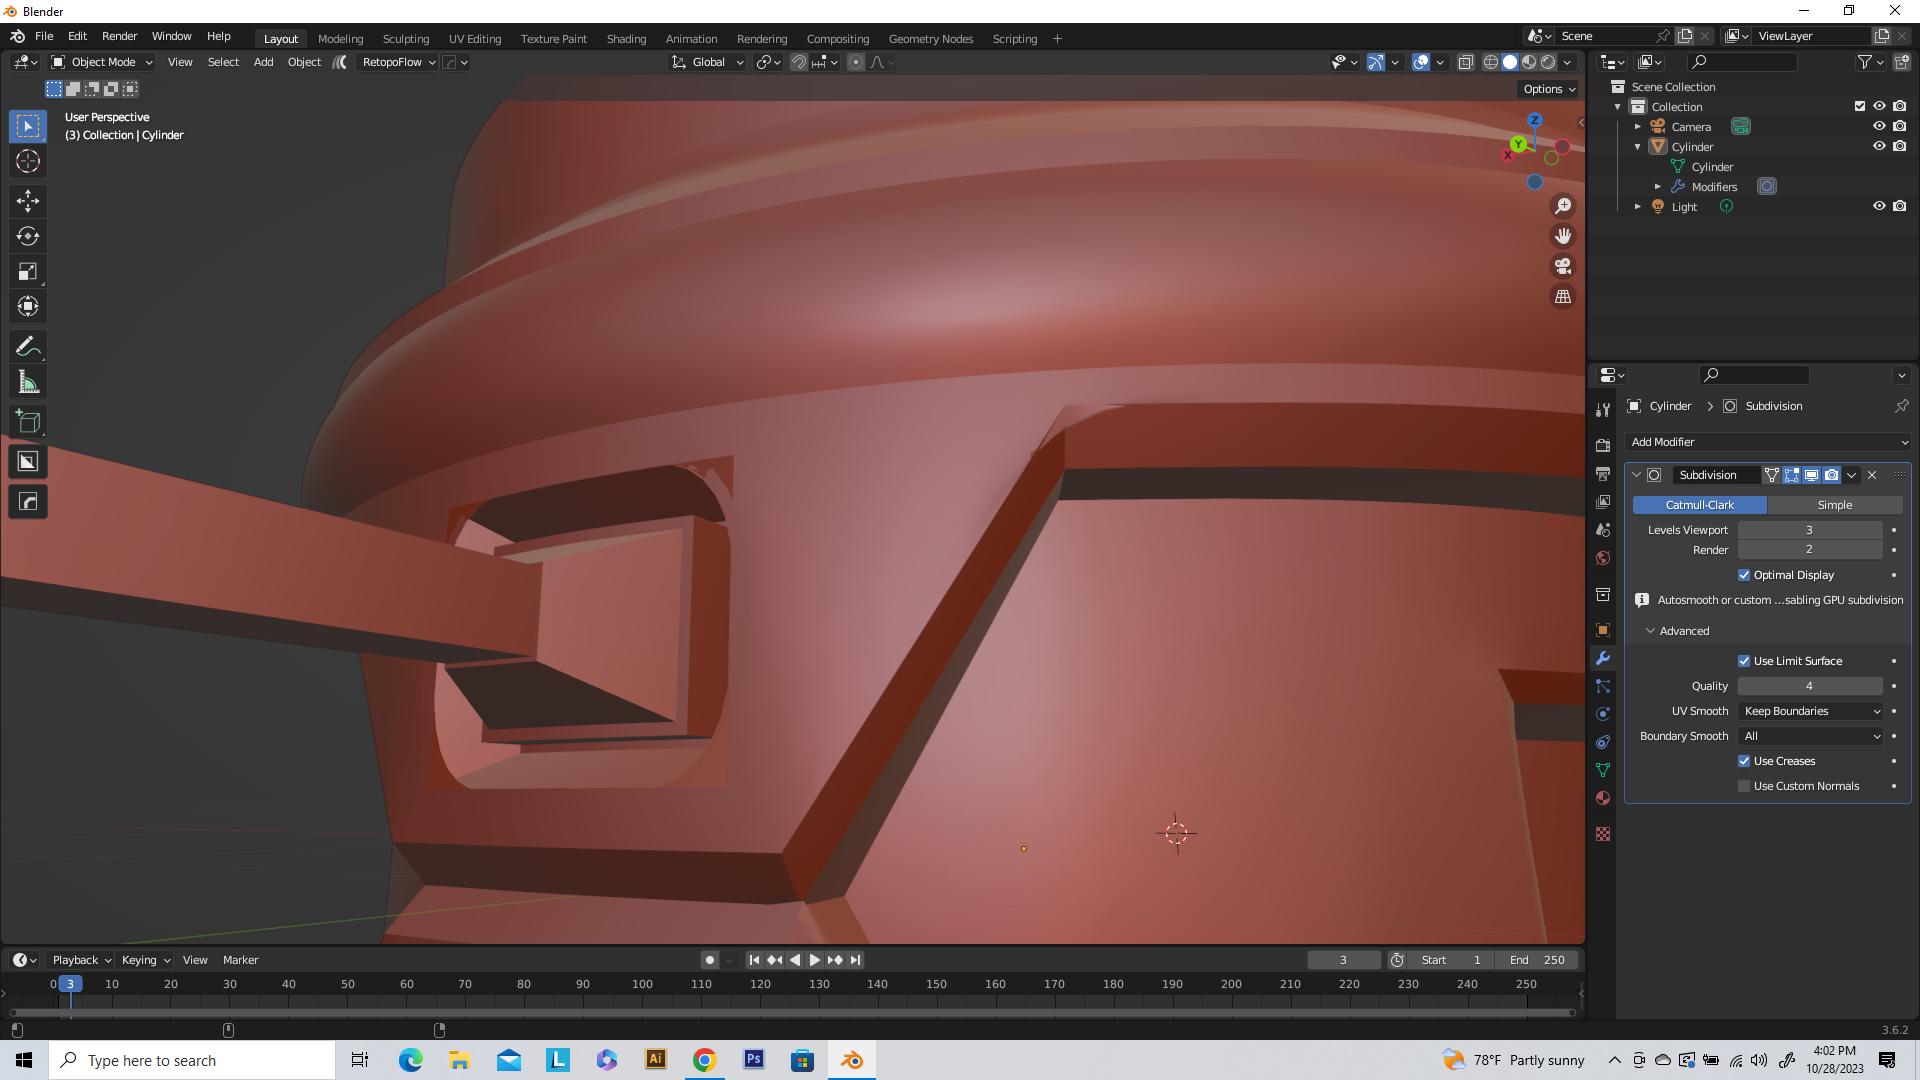Viewport: 1920px width, 1080px height.
Task: Switch to the Sculpting workspace tab
Action: (406, 39)
